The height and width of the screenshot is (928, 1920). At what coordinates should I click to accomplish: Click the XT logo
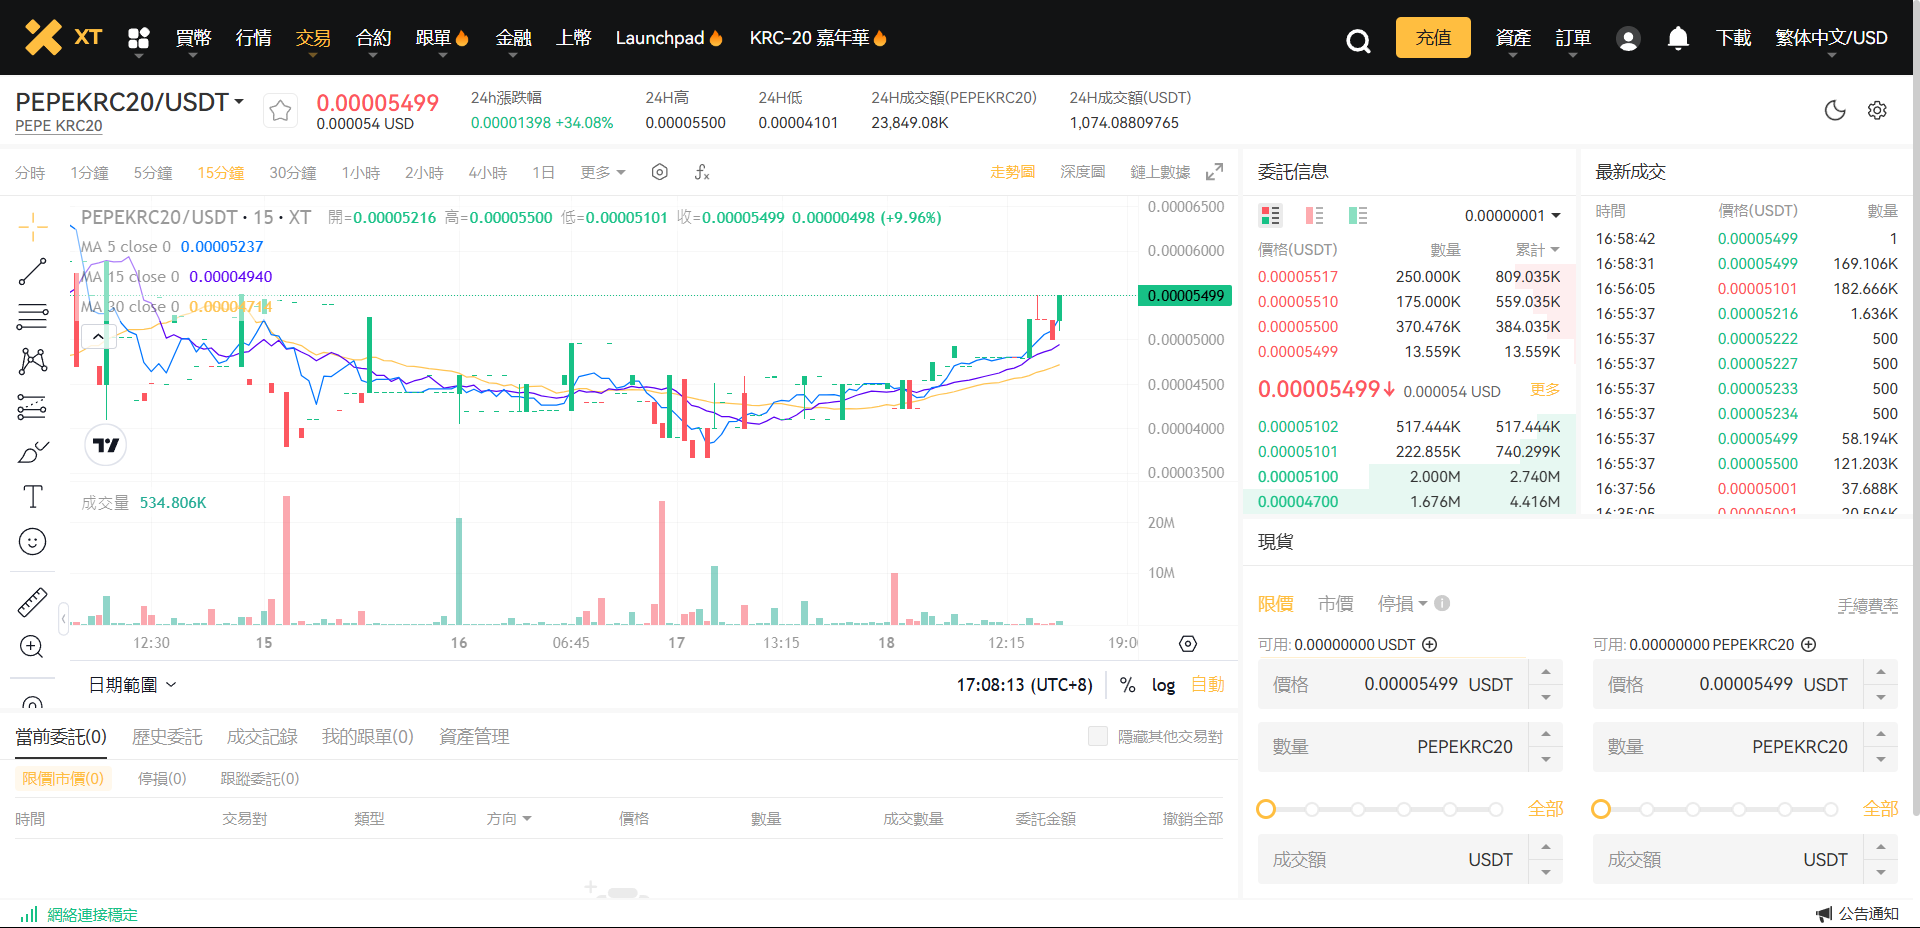coord(63,37)
